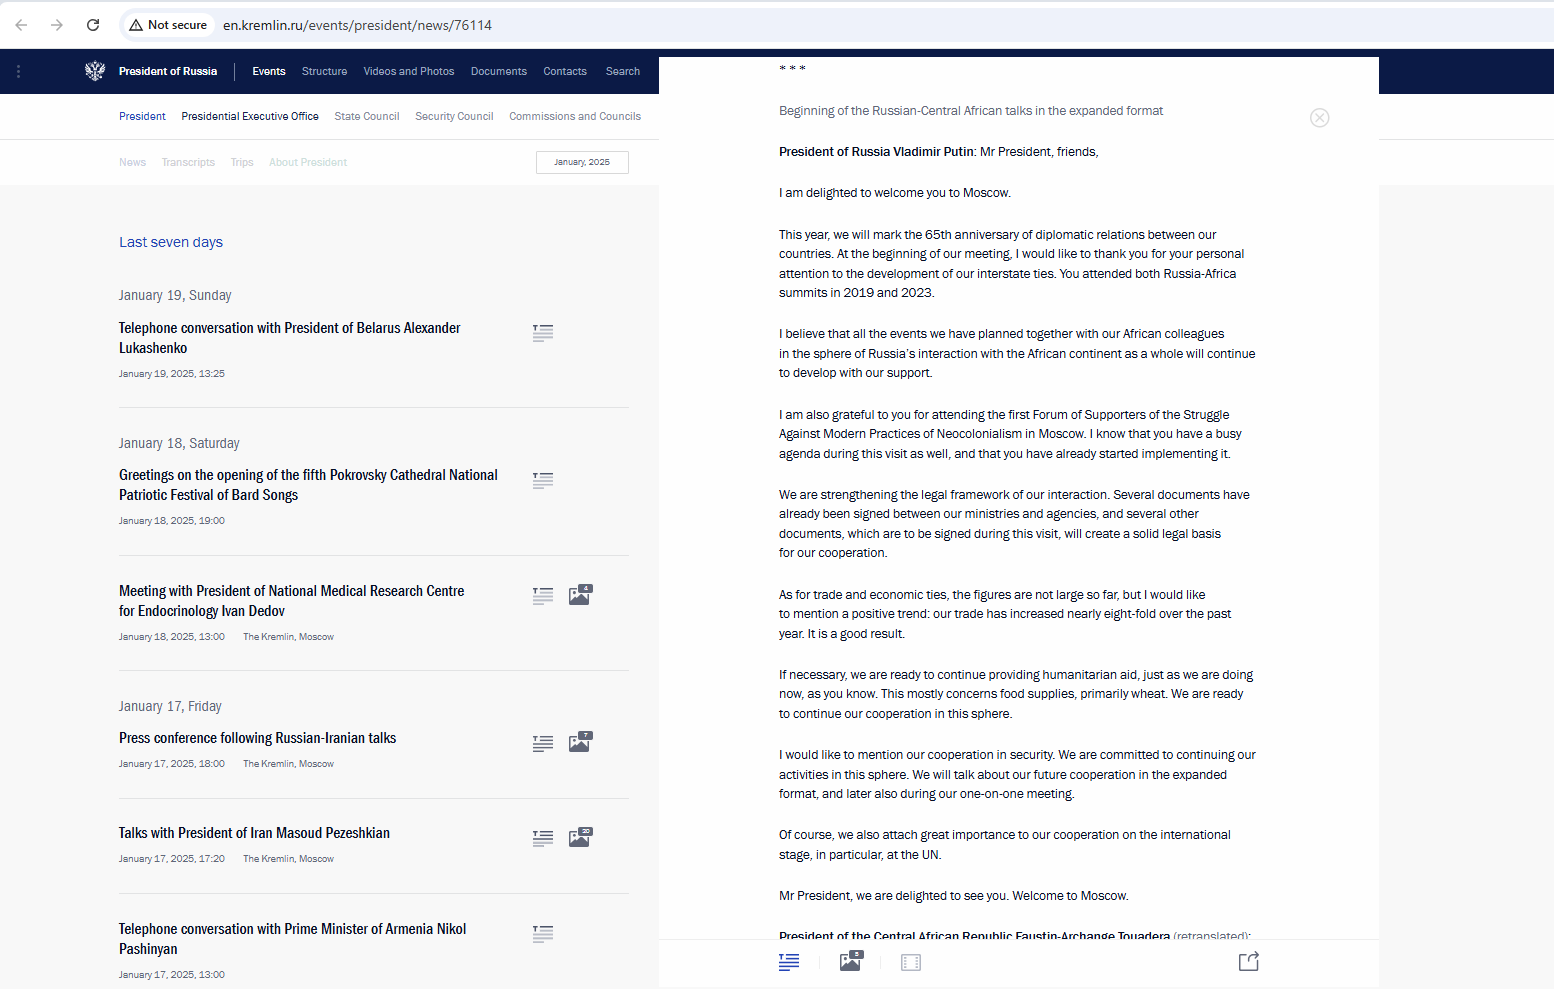This screenshot has width=1554, height=989.
Task: Click the browser reload button
Action: [x=93, y=25]
